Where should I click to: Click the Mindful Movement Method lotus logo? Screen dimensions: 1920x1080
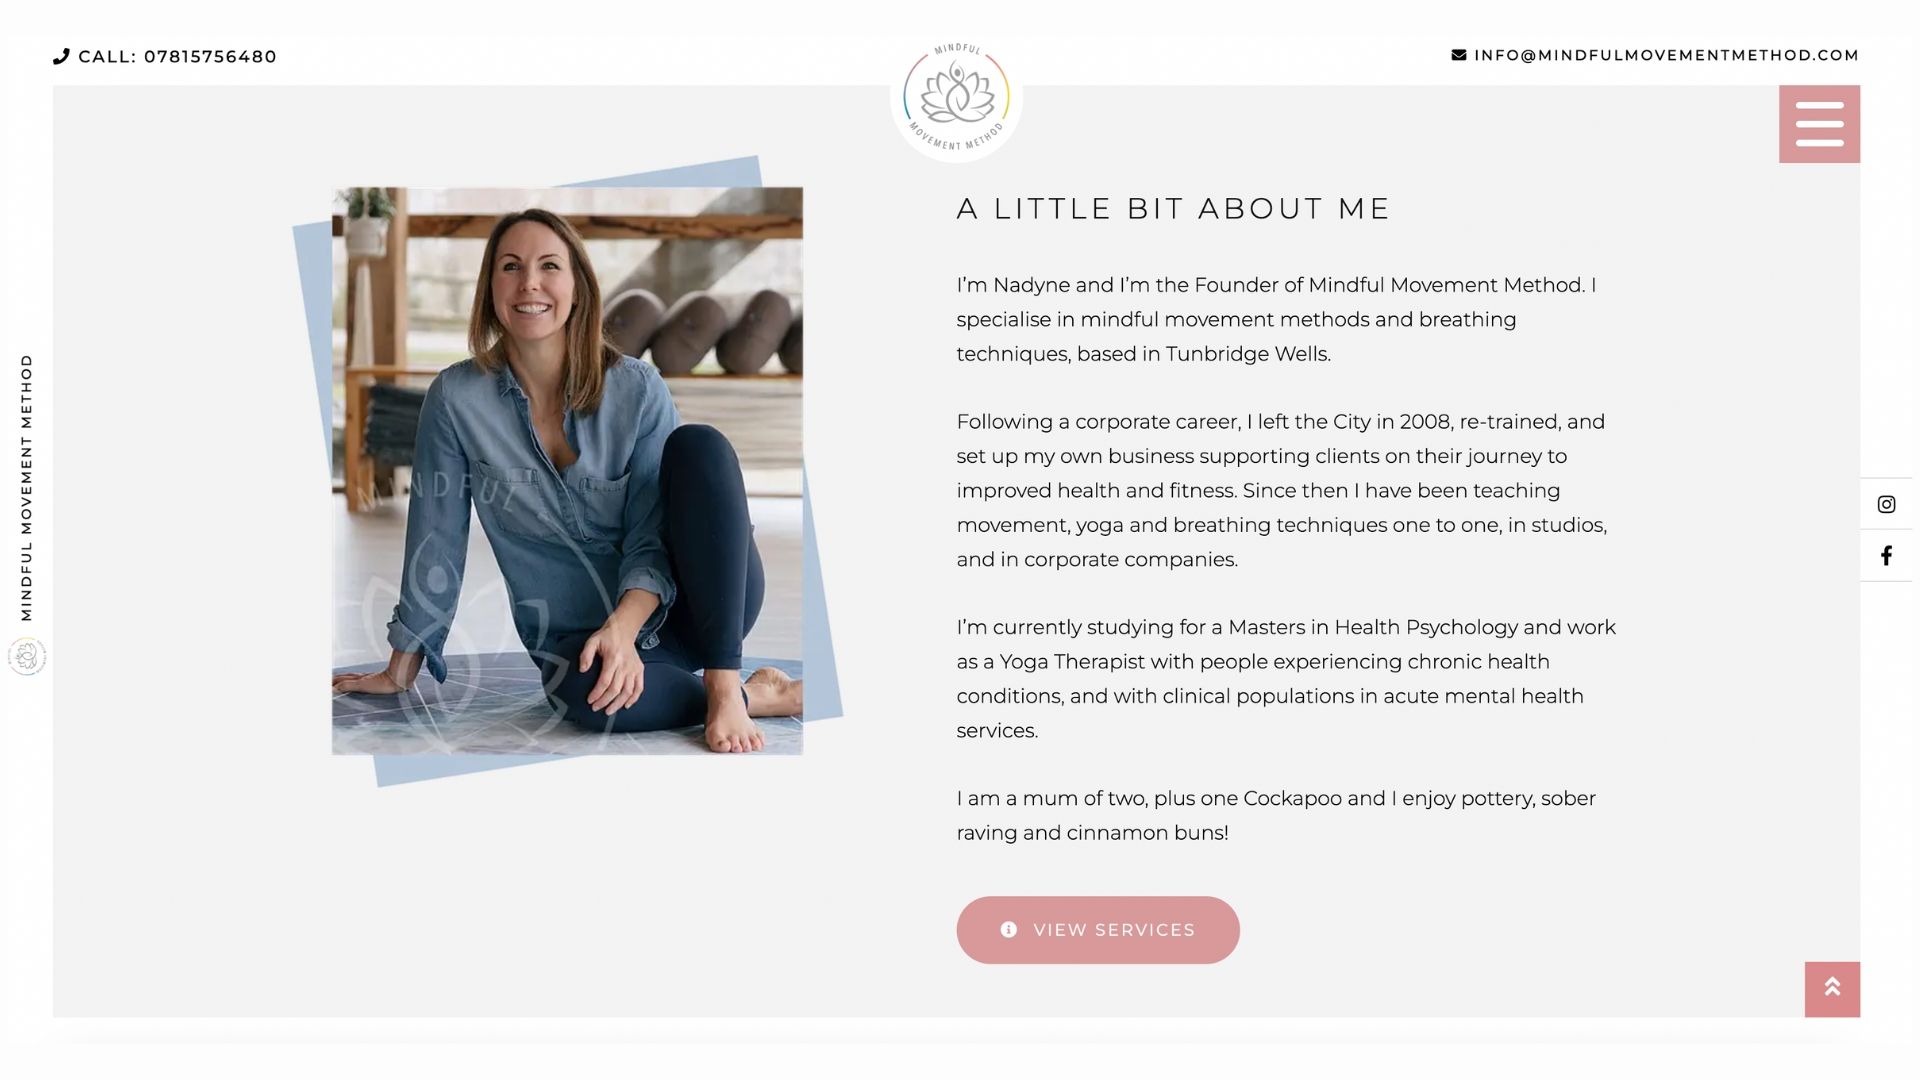(956, 97)
